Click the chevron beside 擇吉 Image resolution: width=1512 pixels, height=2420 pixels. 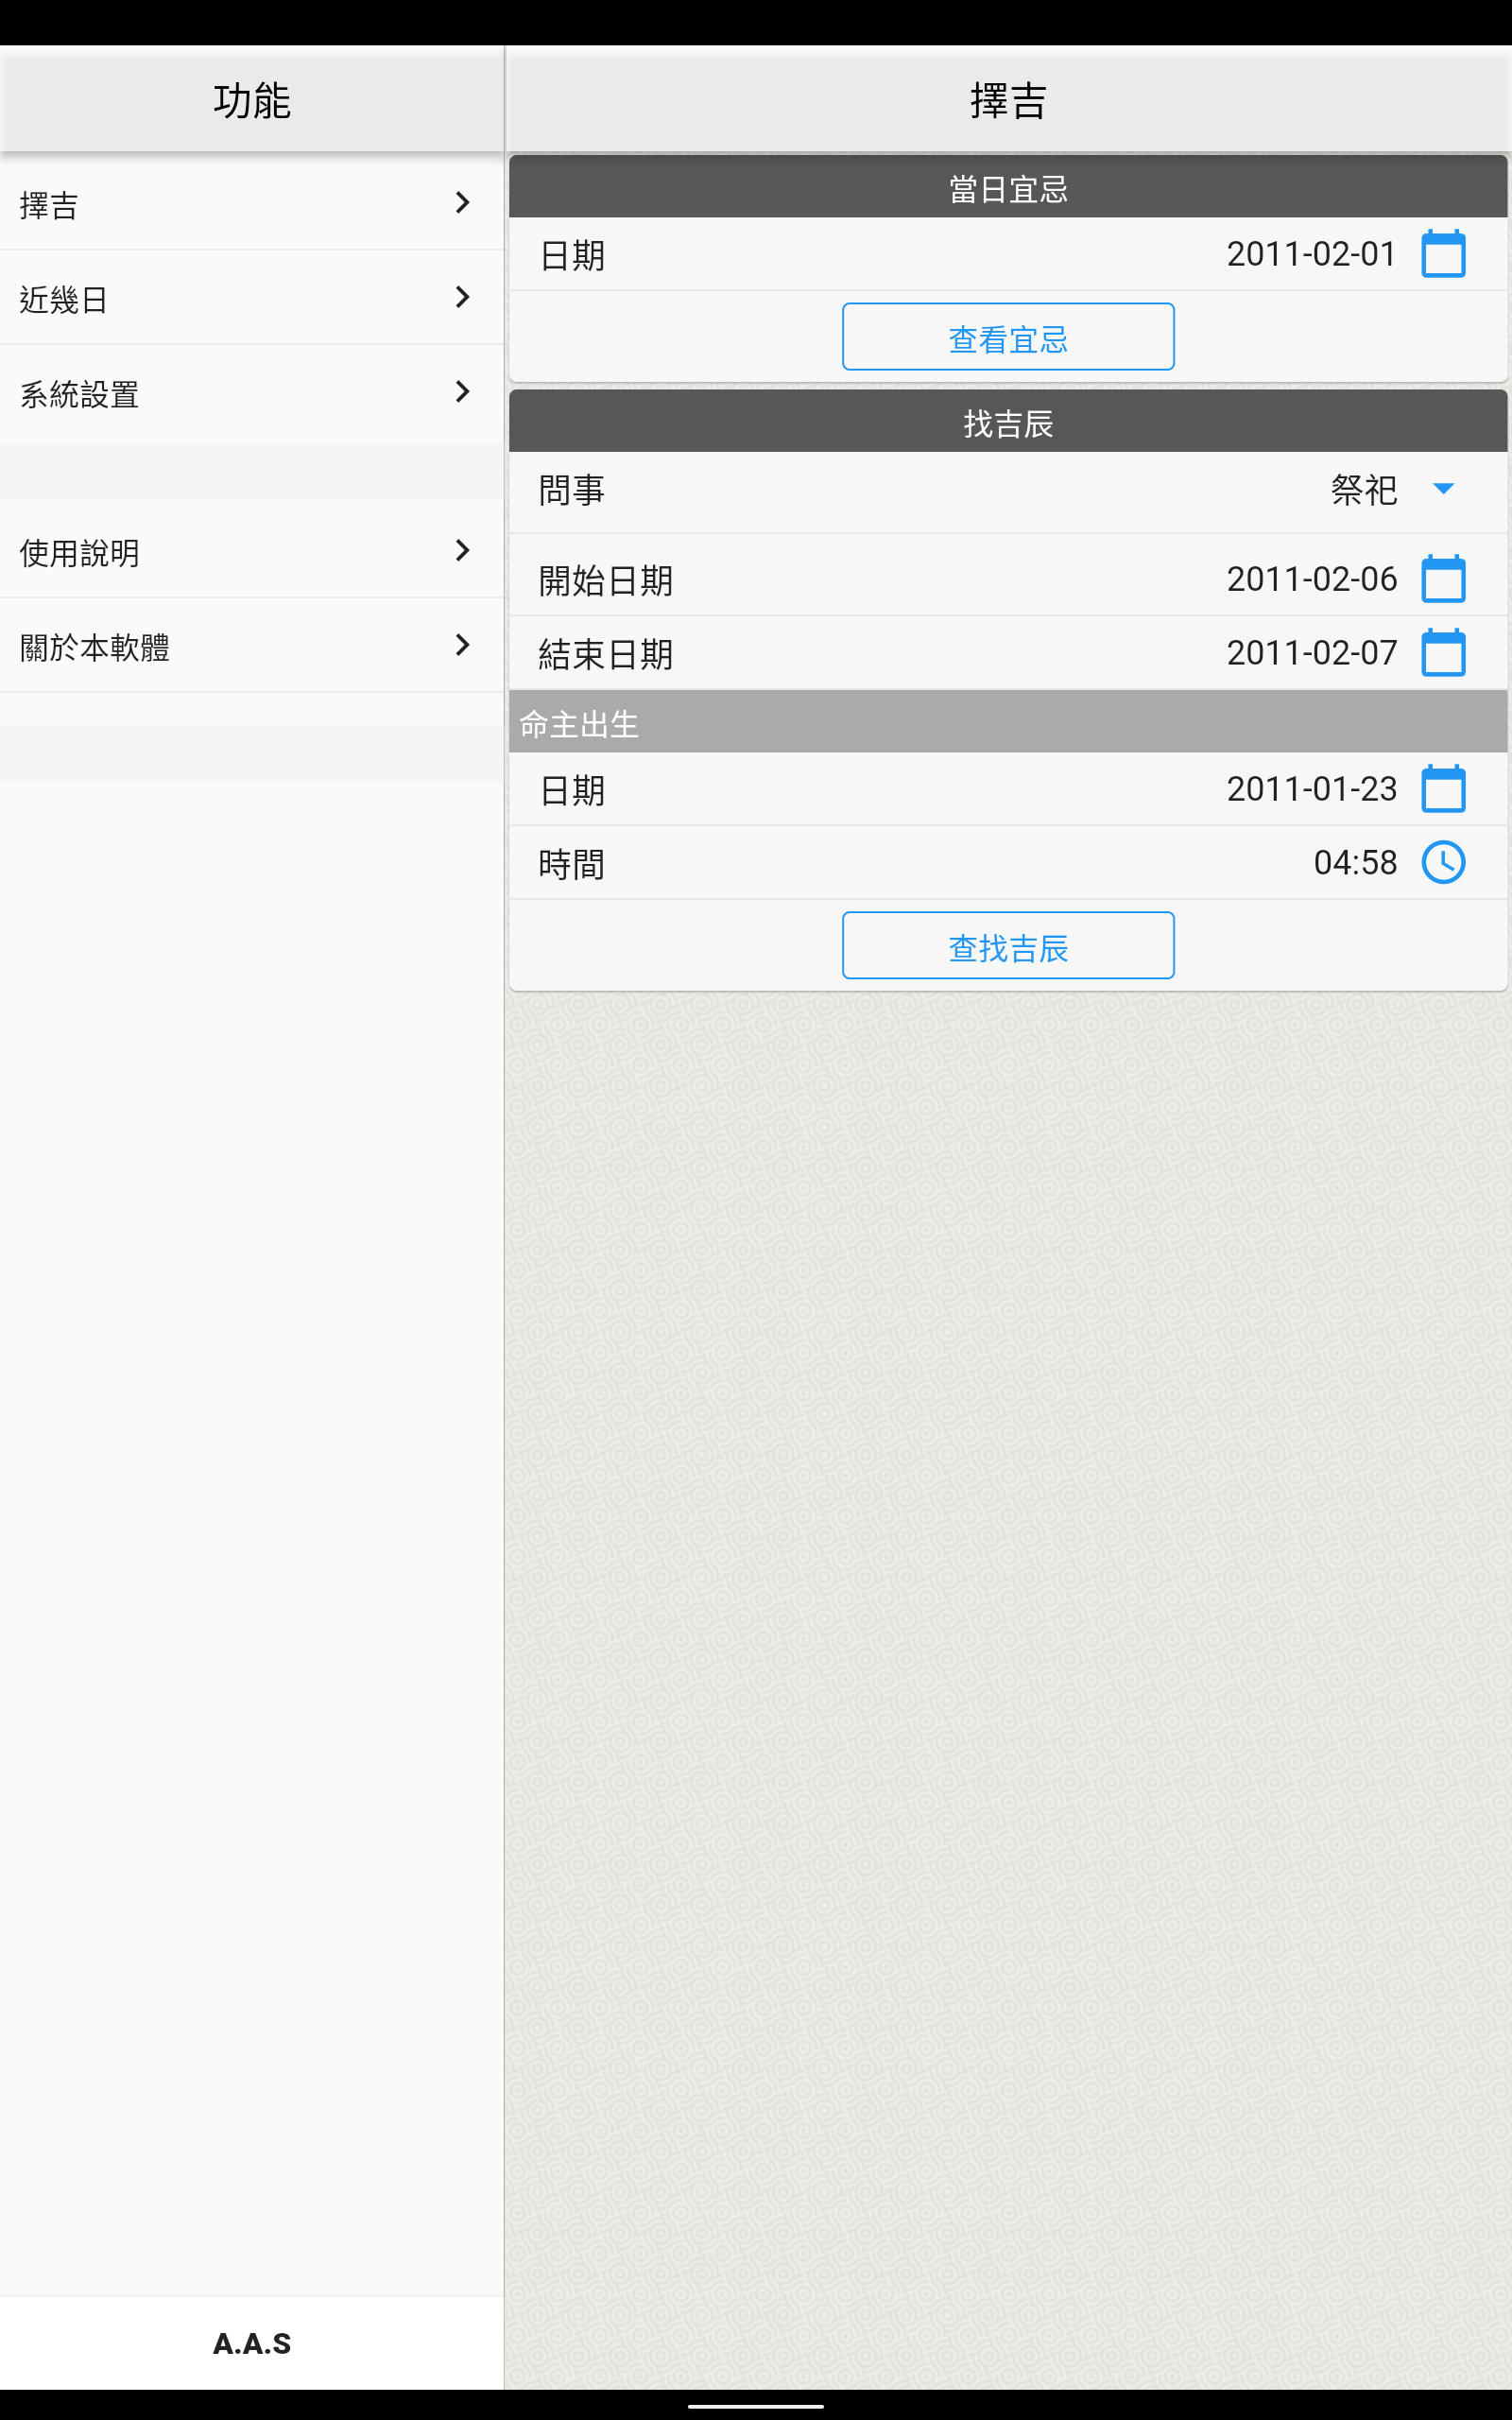(462, 203)
